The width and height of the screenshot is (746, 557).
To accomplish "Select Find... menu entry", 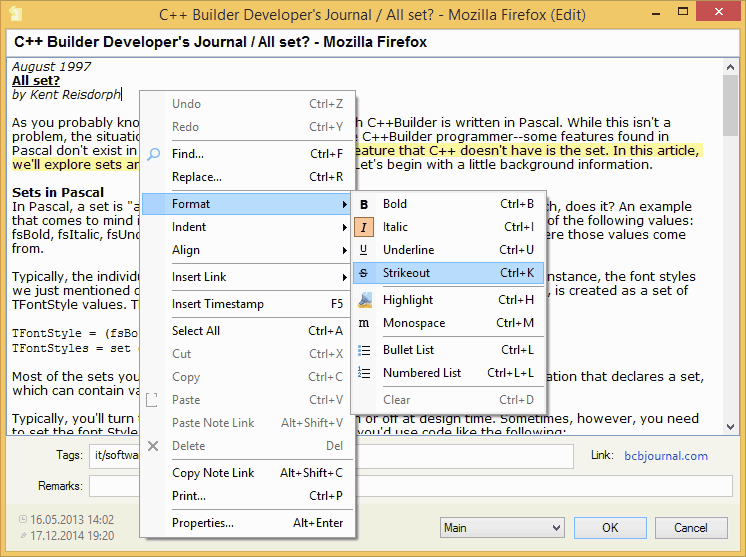I will click(x=248, y=154).
